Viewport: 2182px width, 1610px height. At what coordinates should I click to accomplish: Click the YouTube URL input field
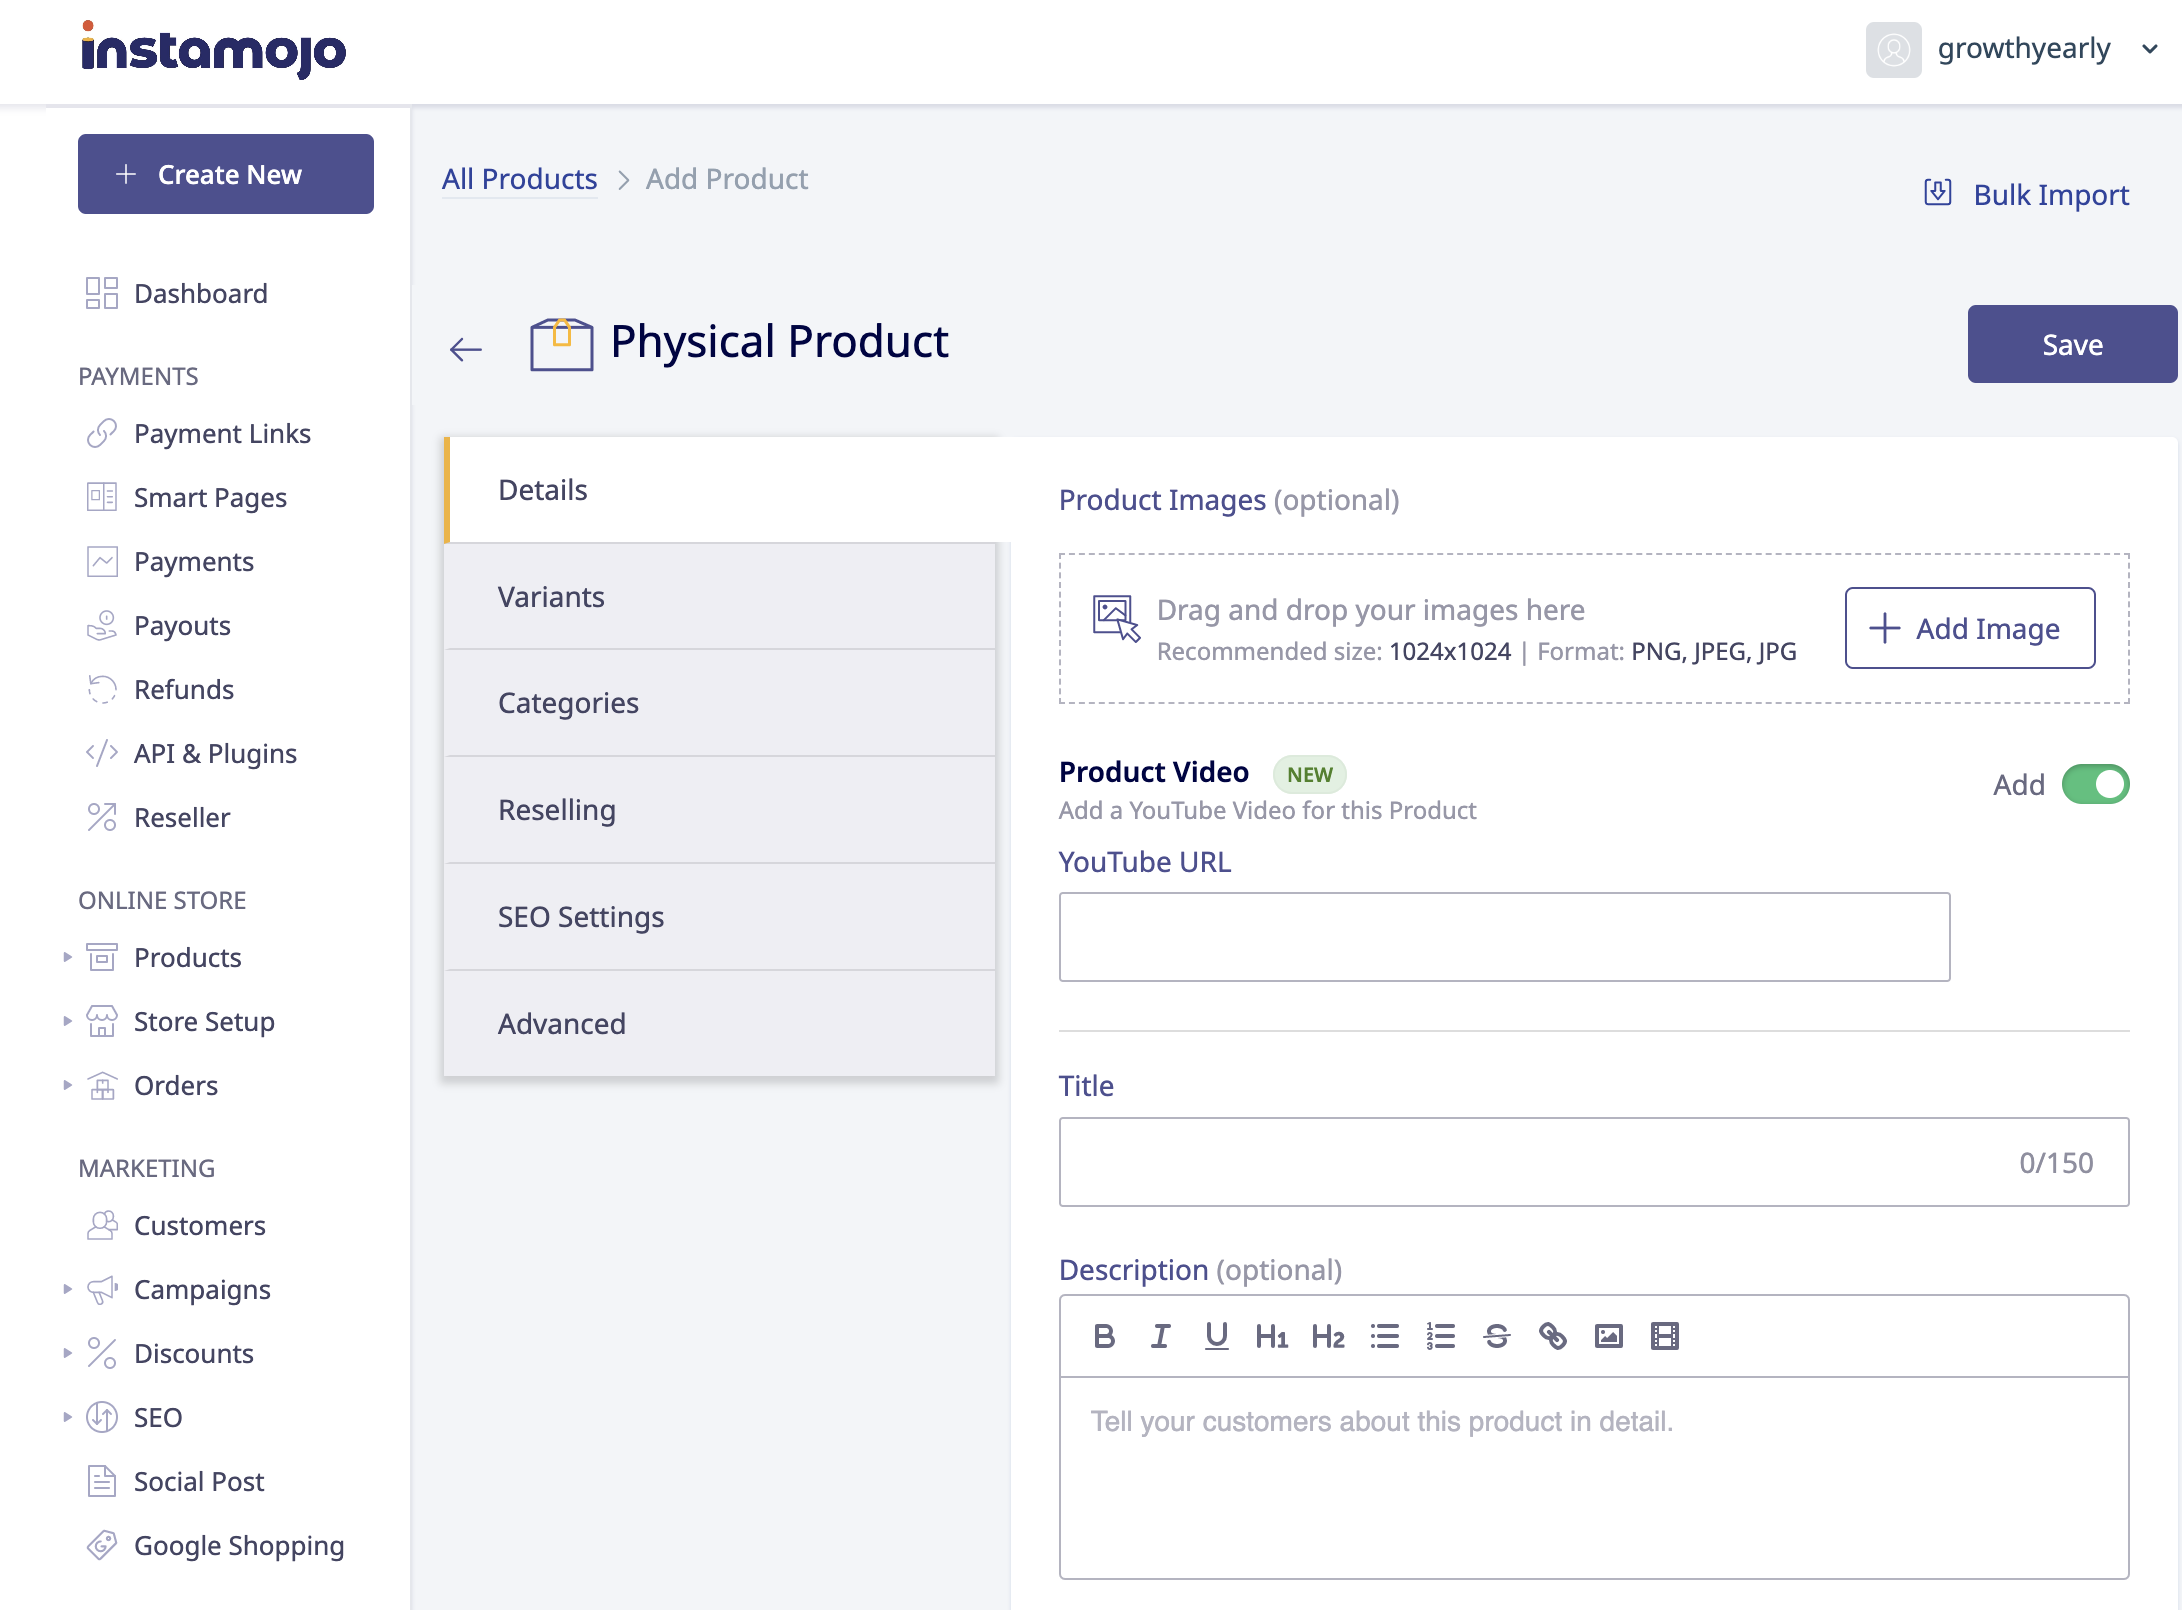pos(1504,937)
